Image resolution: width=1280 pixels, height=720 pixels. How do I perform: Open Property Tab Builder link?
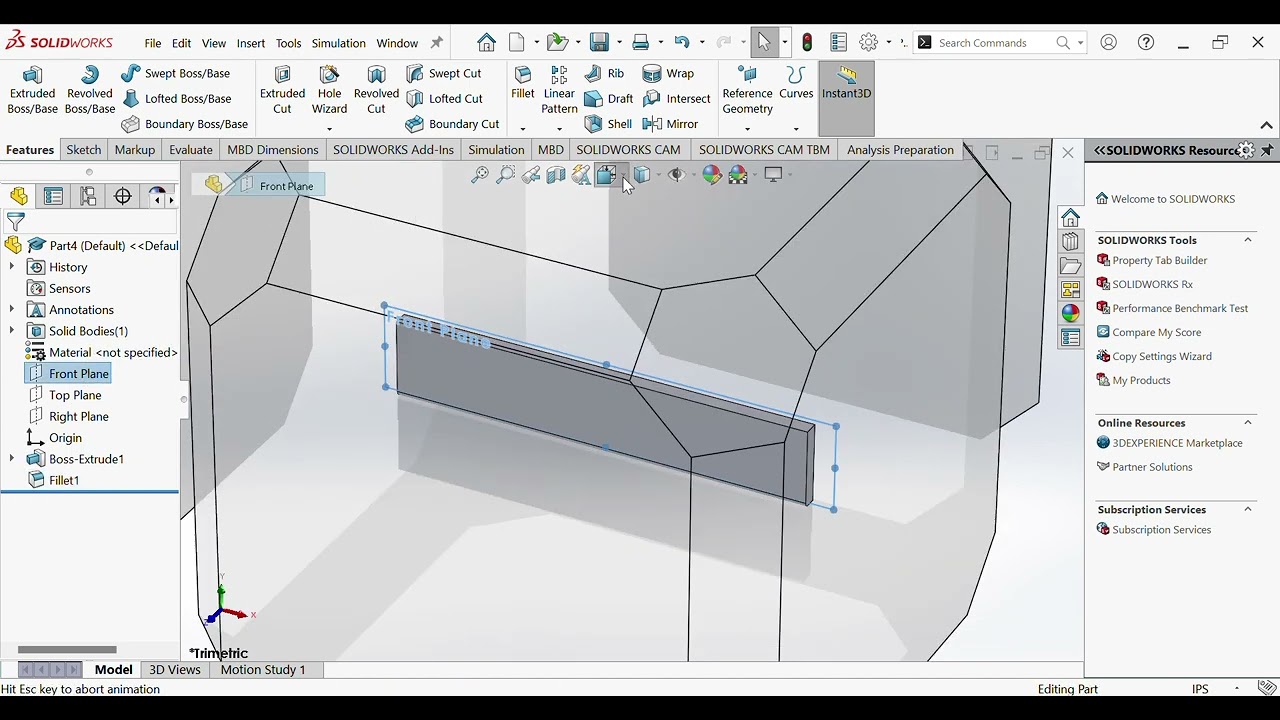[1160, 261]
